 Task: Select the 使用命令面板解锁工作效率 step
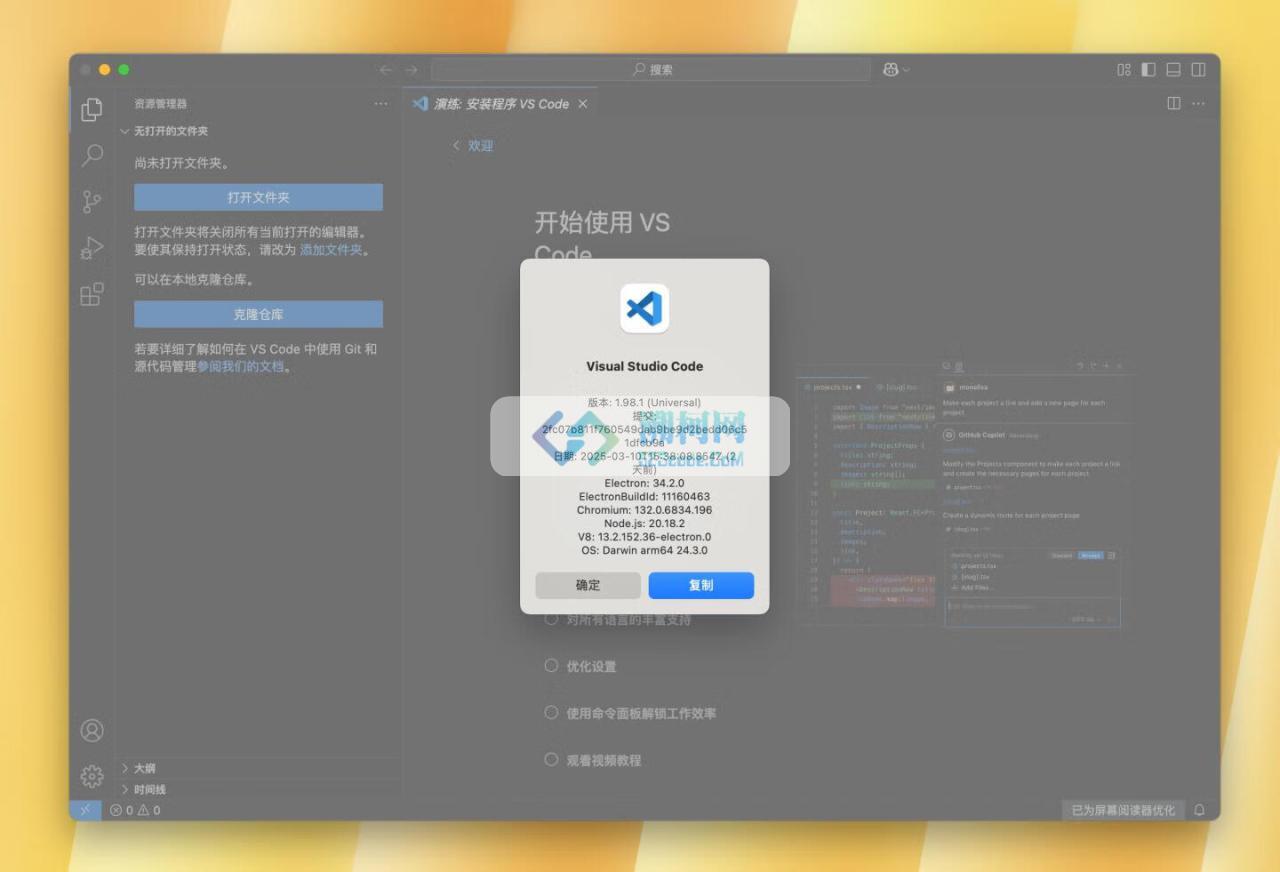[x=630, y=713]
